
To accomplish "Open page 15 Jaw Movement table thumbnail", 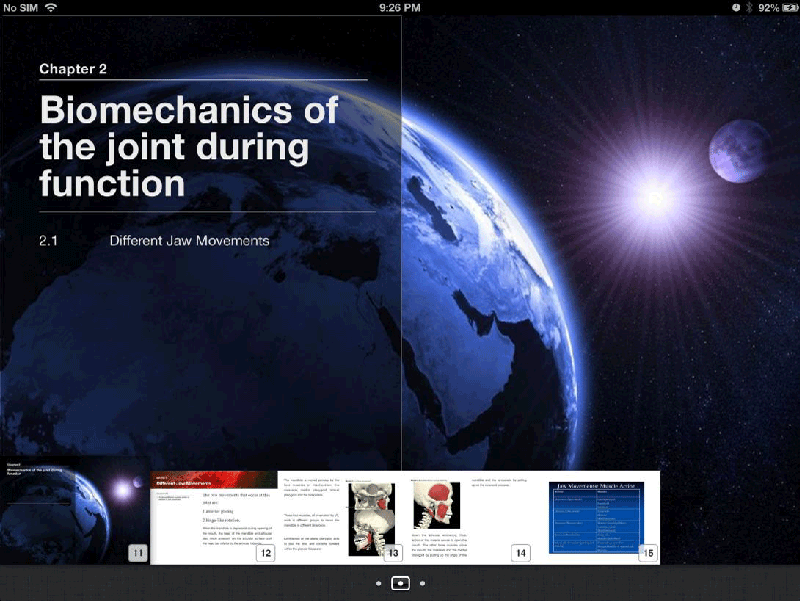I will [x=596, y=518].
